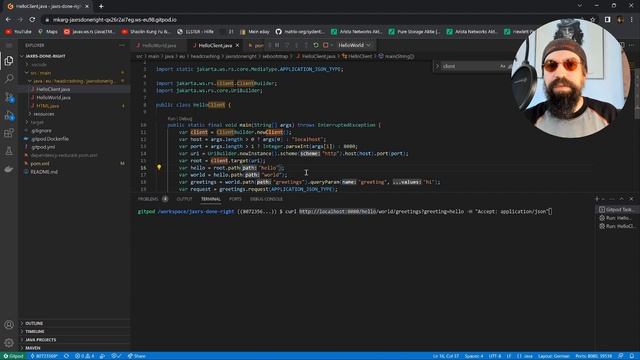The width and height of the screenshot is (640, 360).
Task: Toggle Match Case in find widget
Action: coord(502,66)
